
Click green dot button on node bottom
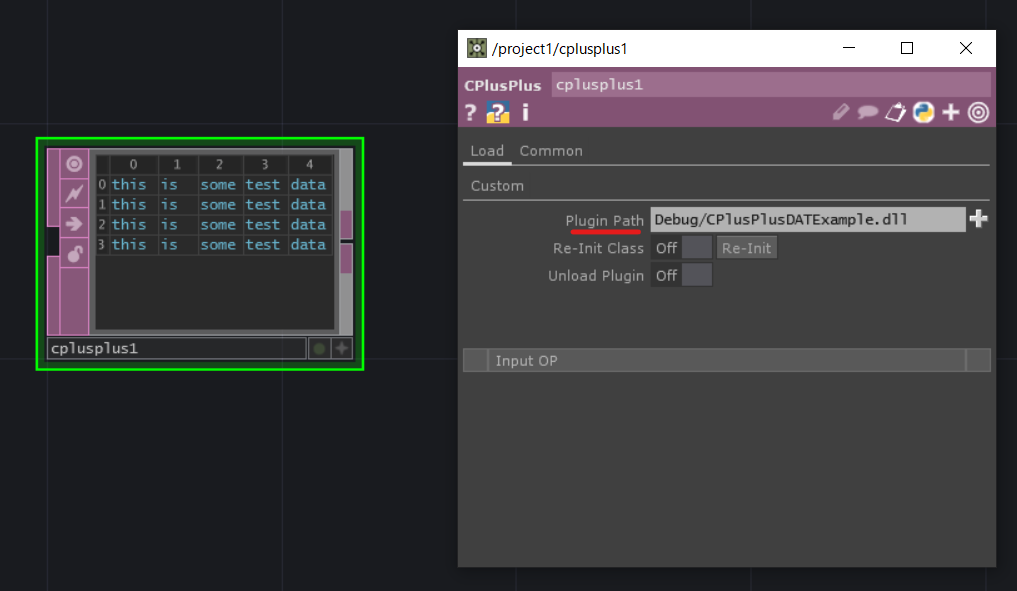pyautogui.click(x=319, y=348)
